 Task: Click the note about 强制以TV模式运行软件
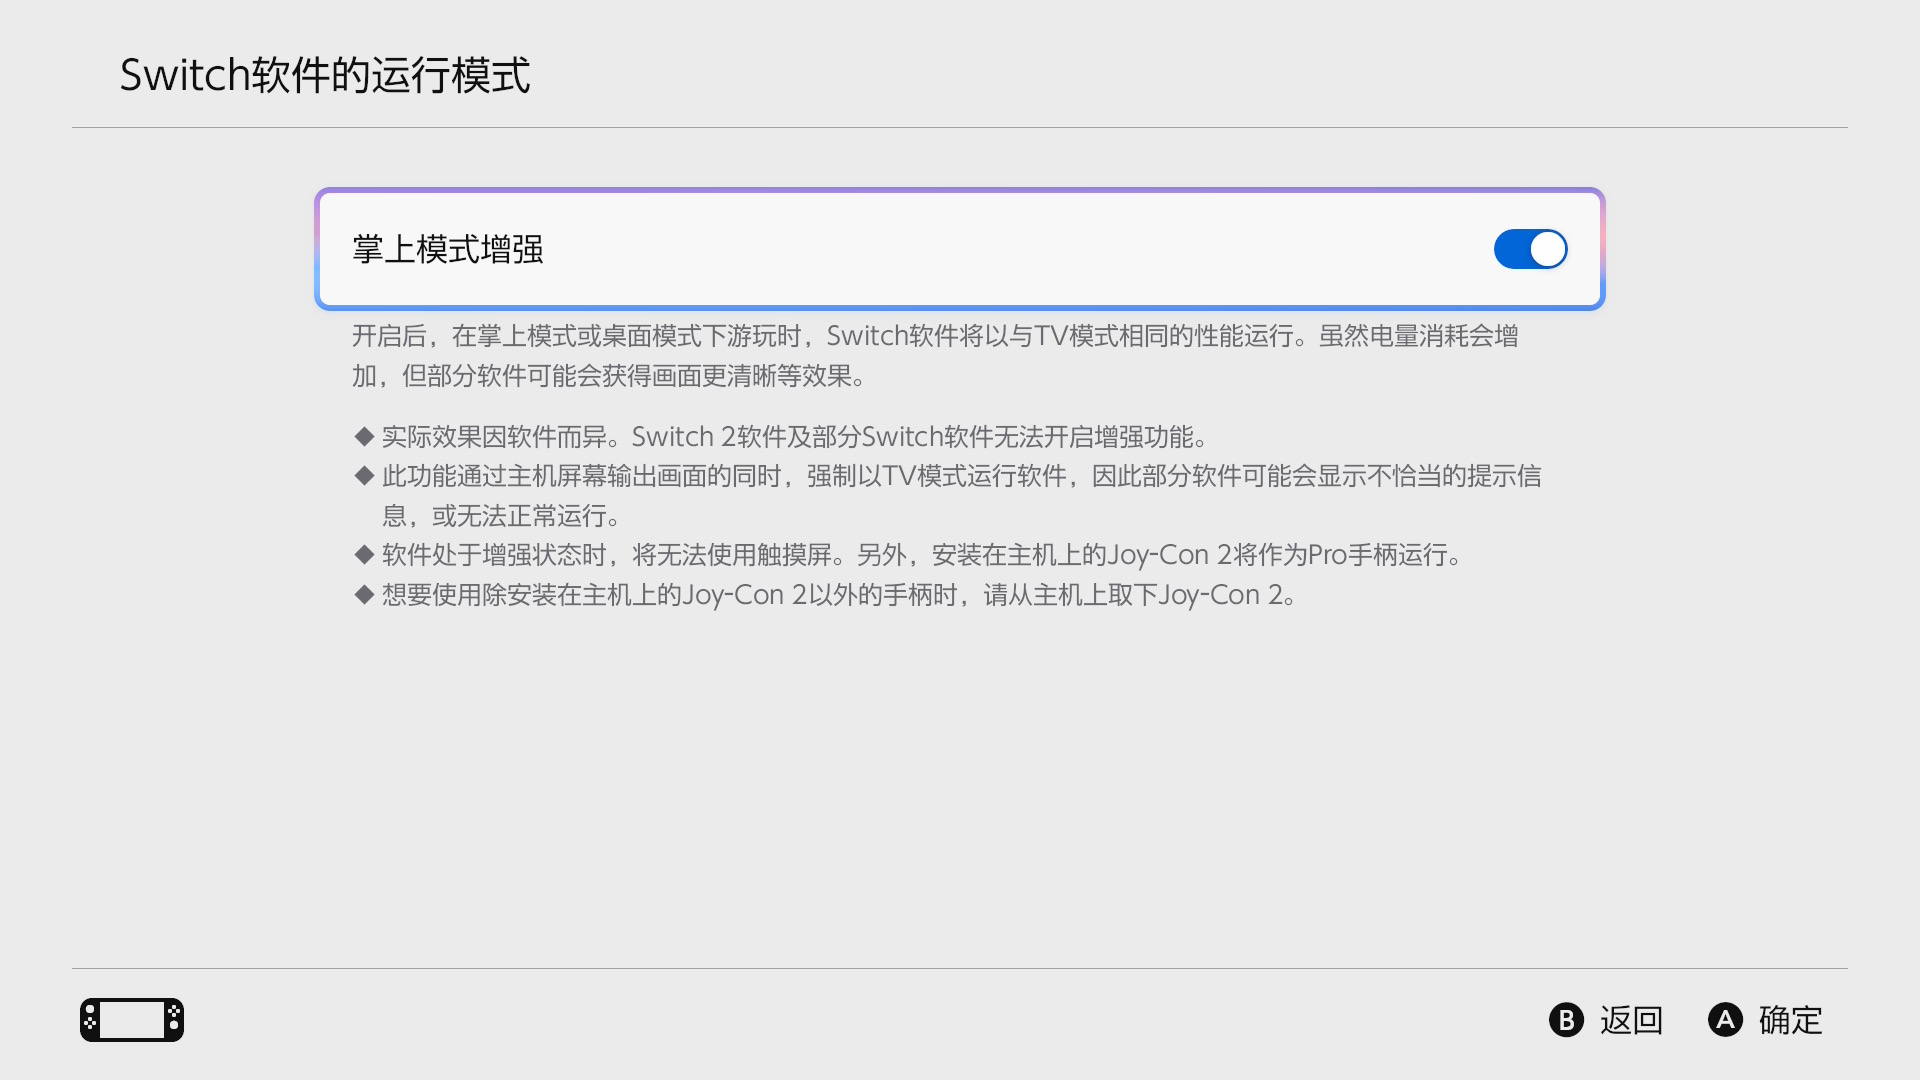click(x=960, y=495)
